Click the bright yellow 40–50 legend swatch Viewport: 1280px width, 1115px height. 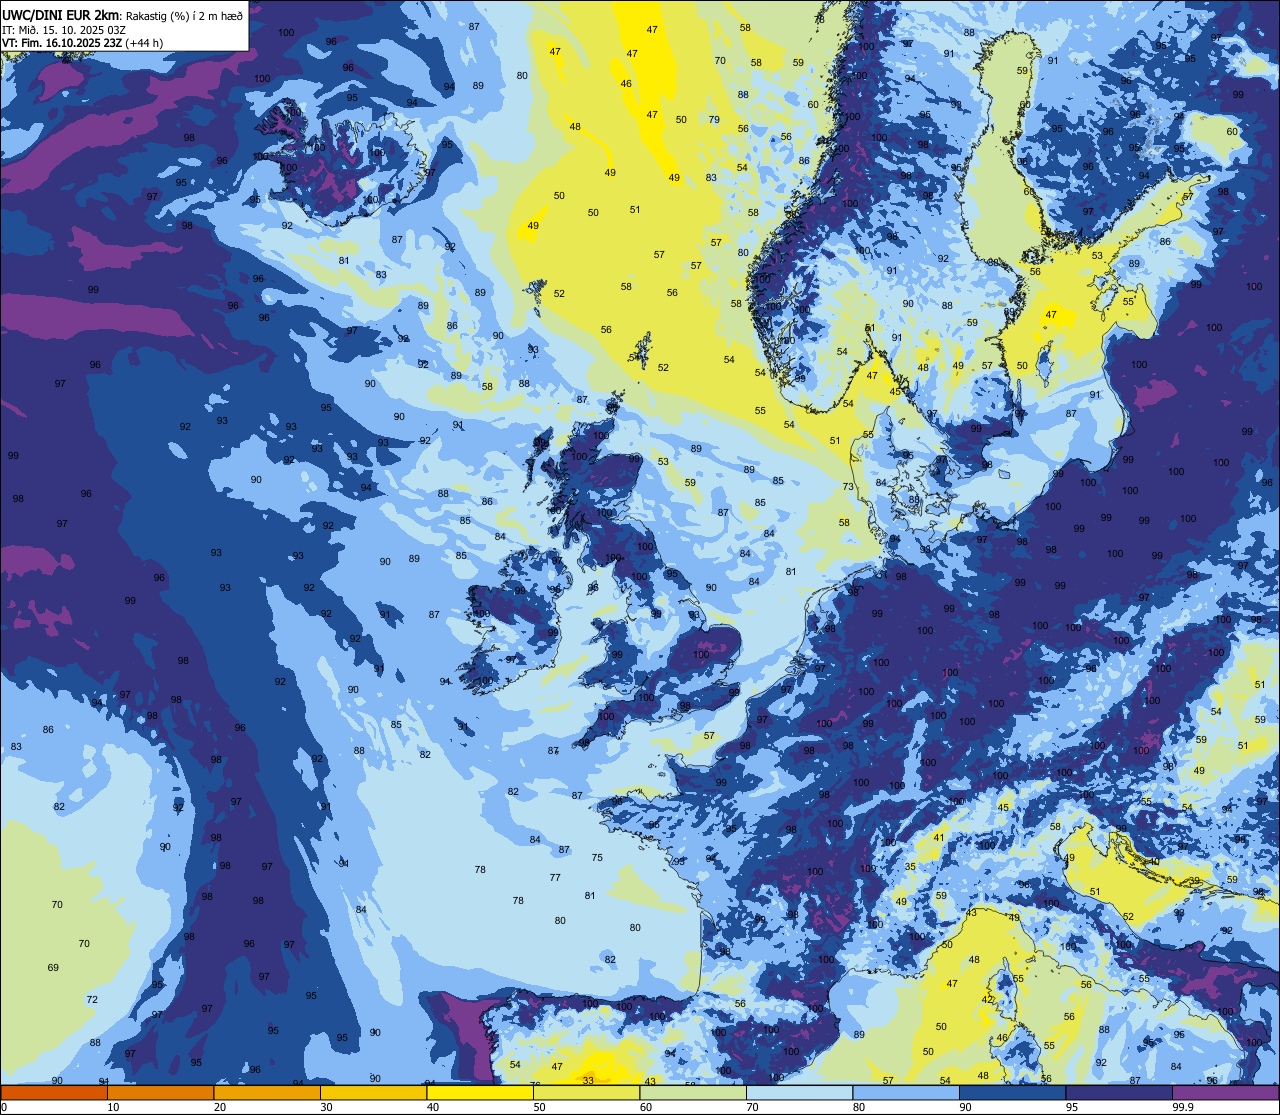[480, 1092]
